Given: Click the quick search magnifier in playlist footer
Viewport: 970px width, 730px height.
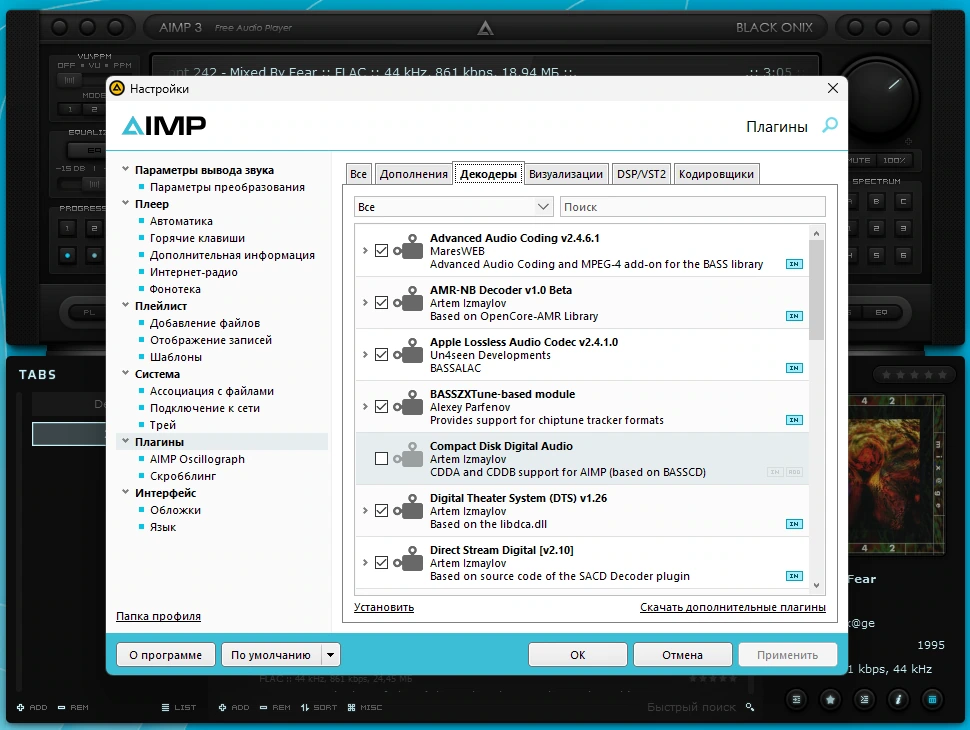Looking at the screenshot, I should point(750,707).
